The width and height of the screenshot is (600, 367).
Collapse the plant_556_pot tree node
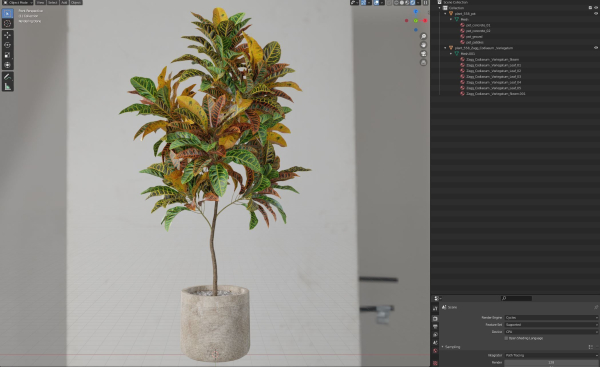[445, 14]
